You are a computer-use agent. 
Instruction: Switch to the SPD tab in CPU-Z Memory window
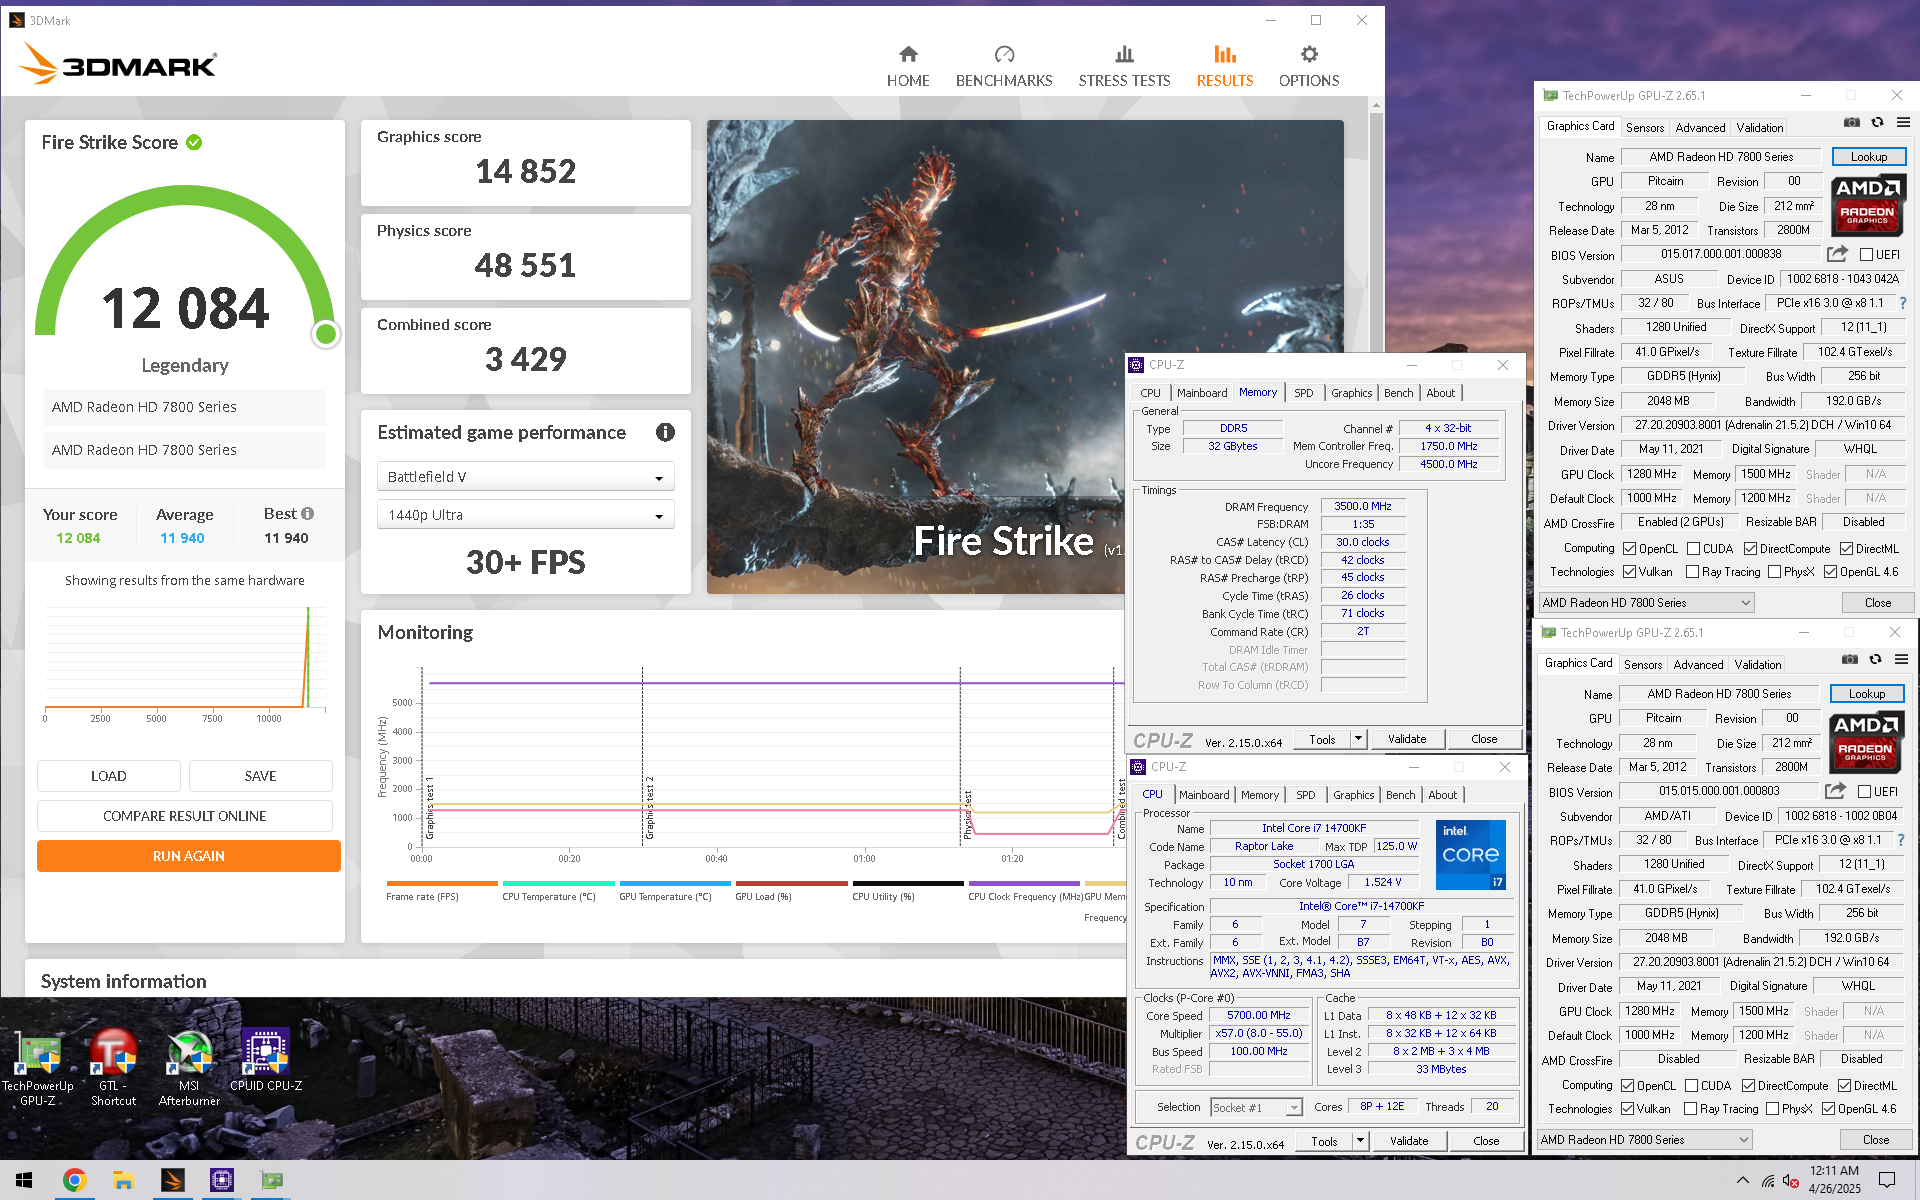(x=1303, y=393)
